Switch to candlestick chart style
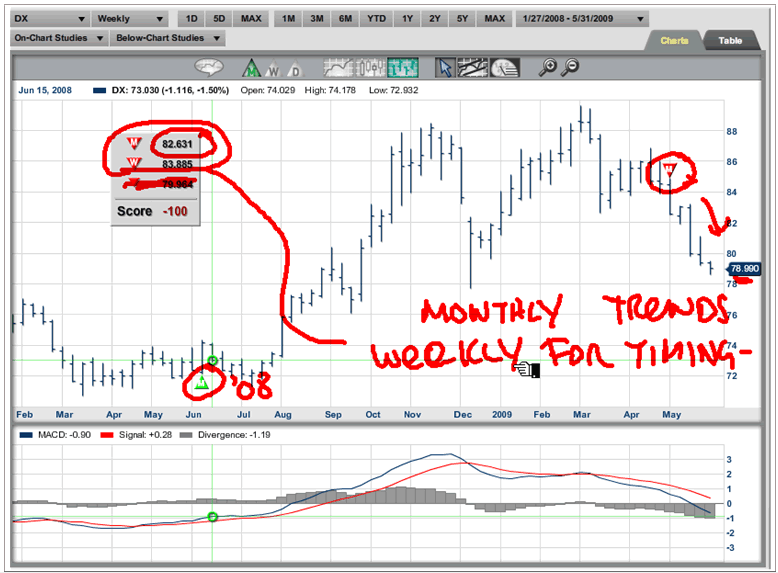Viewport: 778px width, 573px height. click(371, 68)
